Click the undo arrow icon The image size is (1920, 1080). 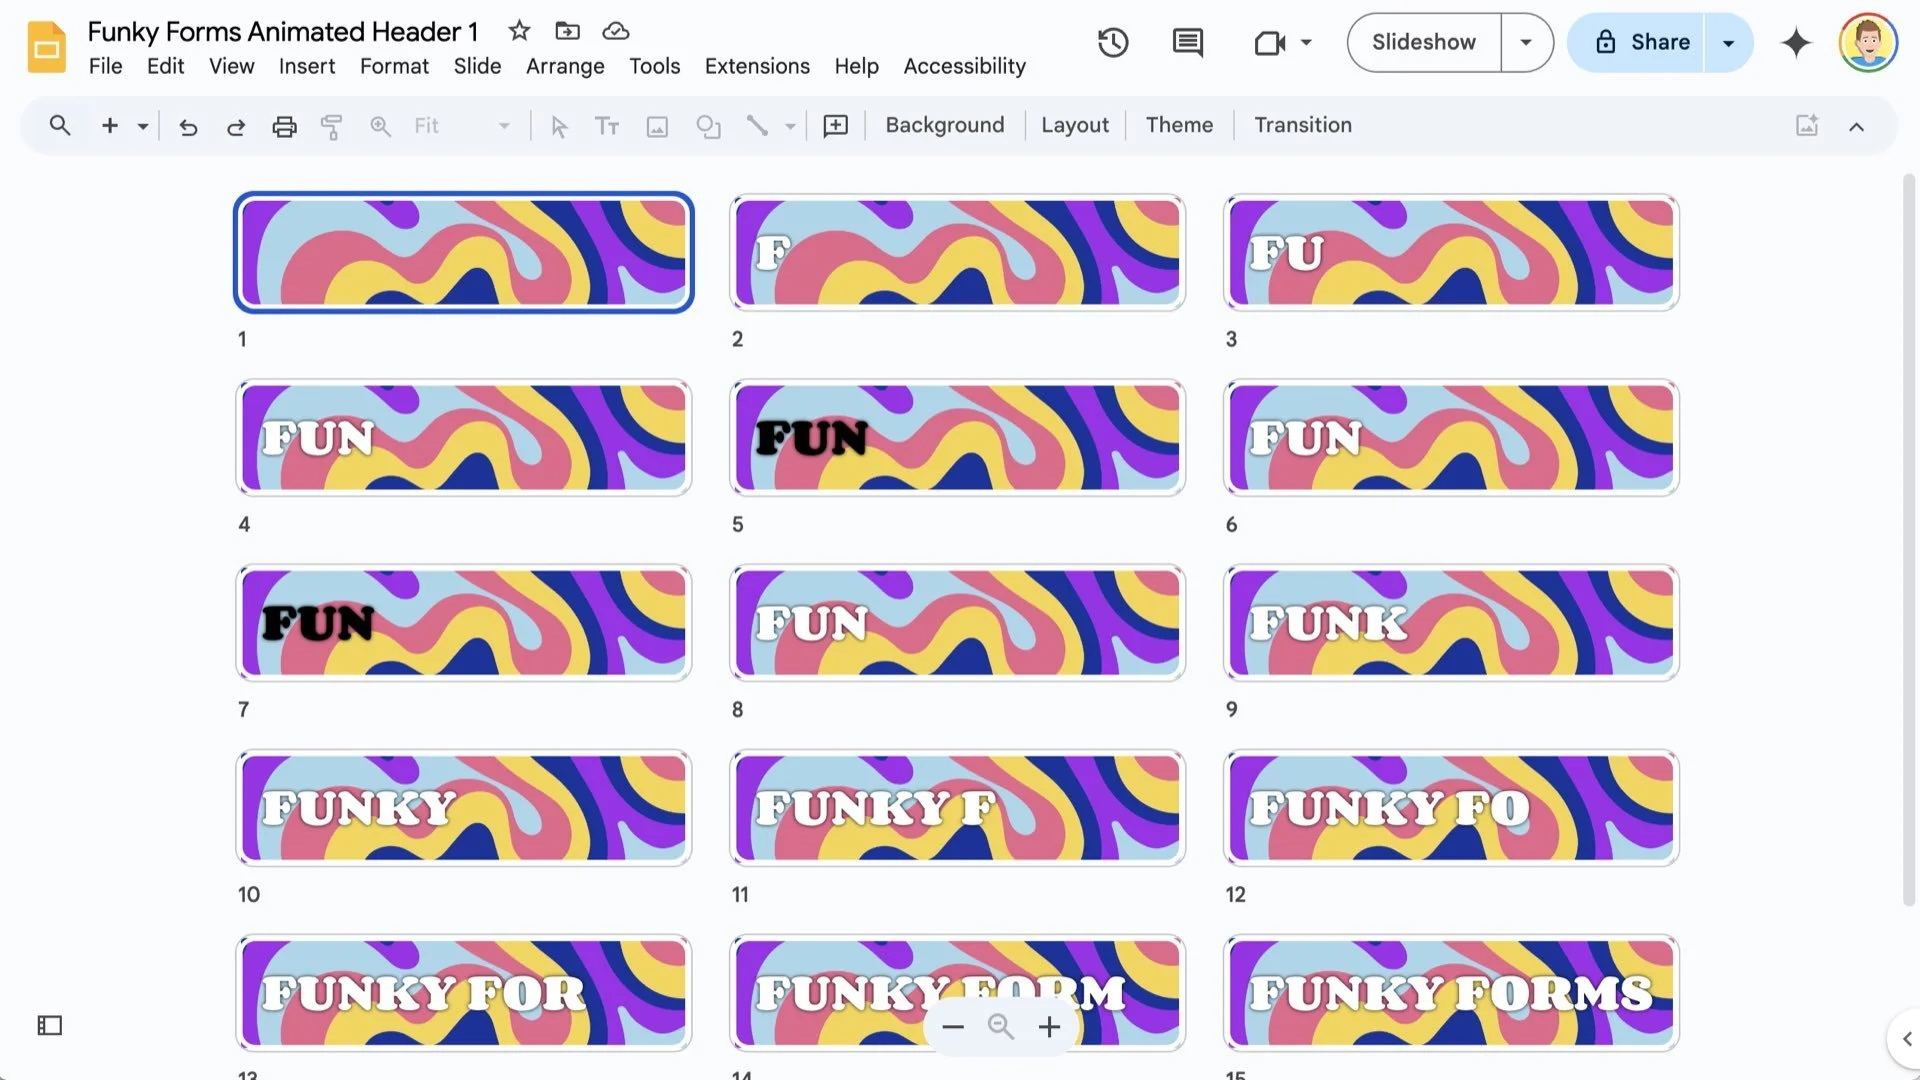[188, 126]
